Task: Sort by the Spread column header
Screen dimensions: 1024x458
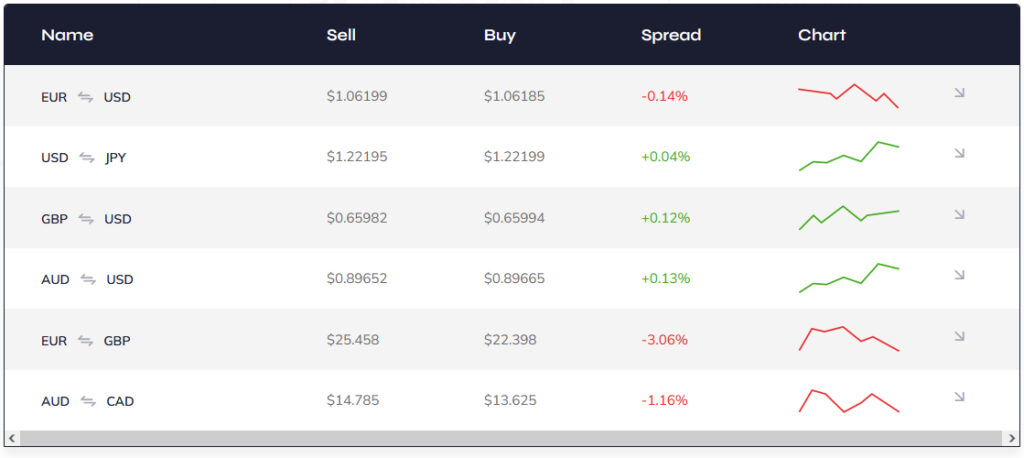Action: click(671, 35)
